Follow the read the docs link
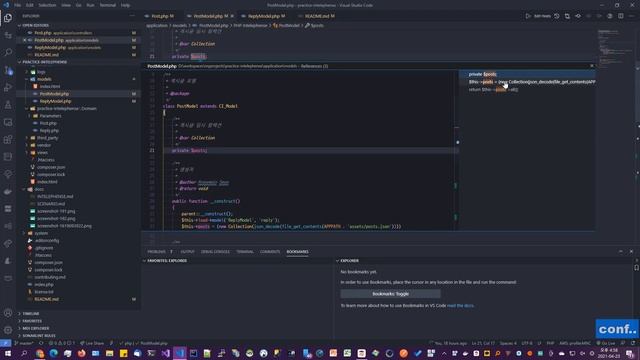 pyautogui.click(x=460, y=305)
